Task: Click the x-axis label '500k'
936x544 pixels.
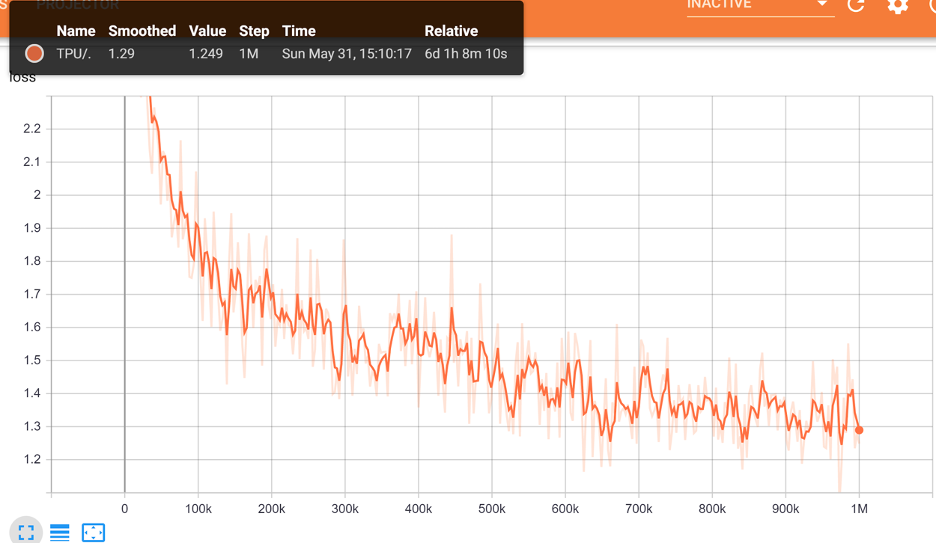Action: (x=492, y=509)
